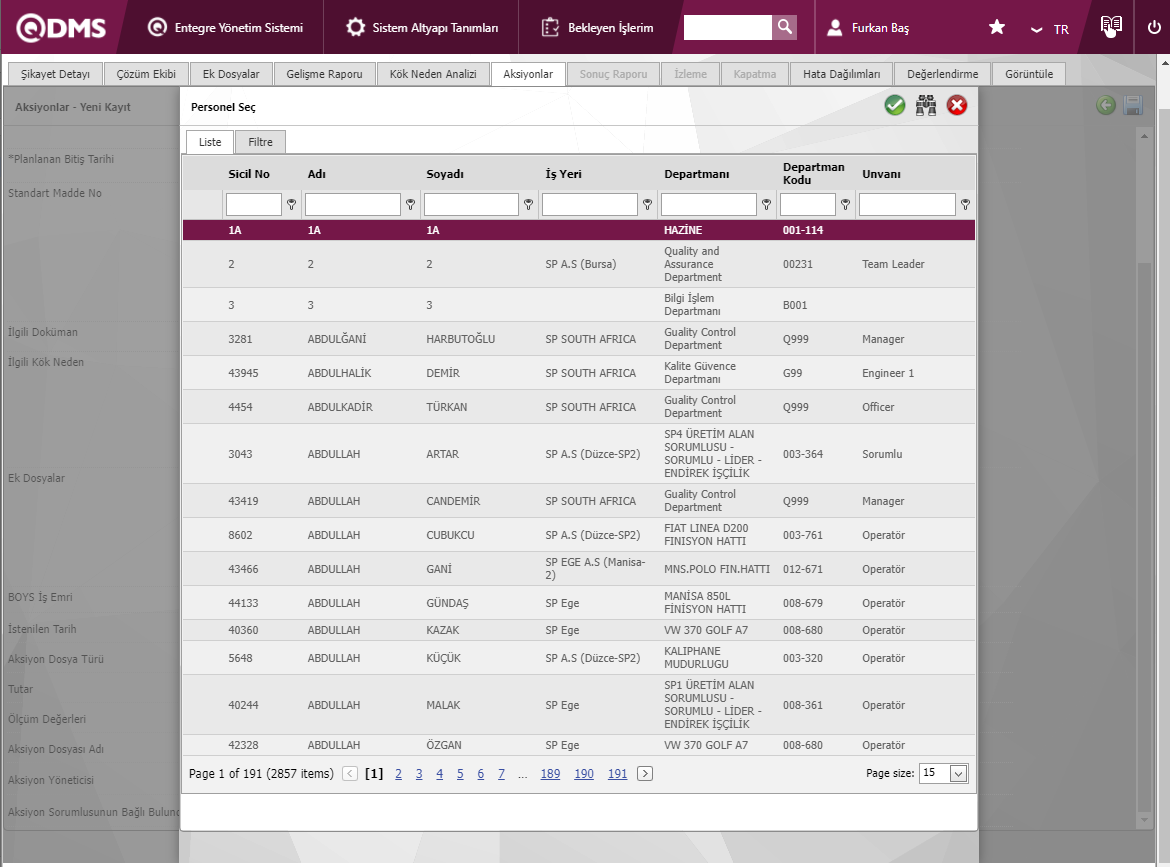Click the filter icon next to Sicil No field
The height and width of the screenshot is (867, 1170).
(x=291, y=205)
